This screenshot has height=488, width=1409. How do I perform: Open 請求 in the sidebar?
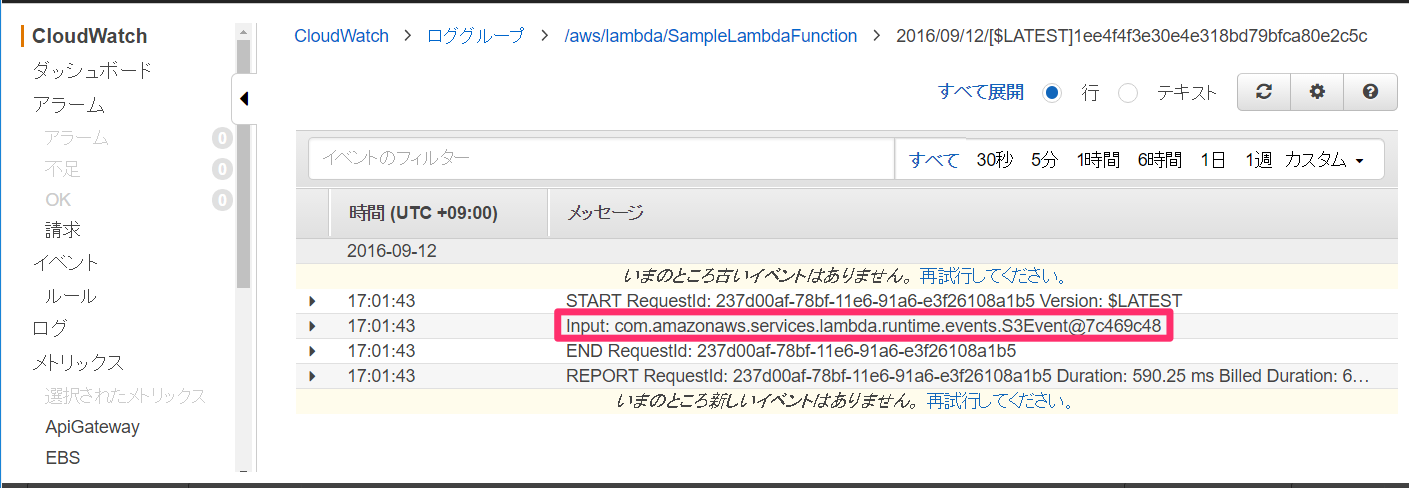pos(62,231)
